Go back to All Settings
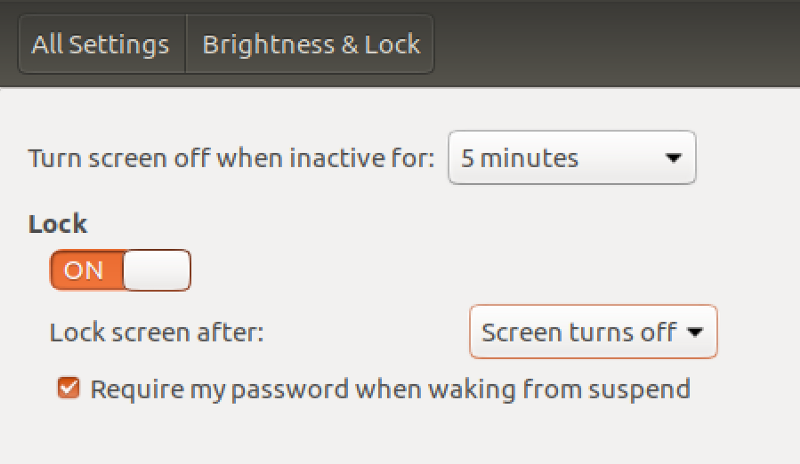The height and width of the screenshot is (464, 800). coord(102,44)
